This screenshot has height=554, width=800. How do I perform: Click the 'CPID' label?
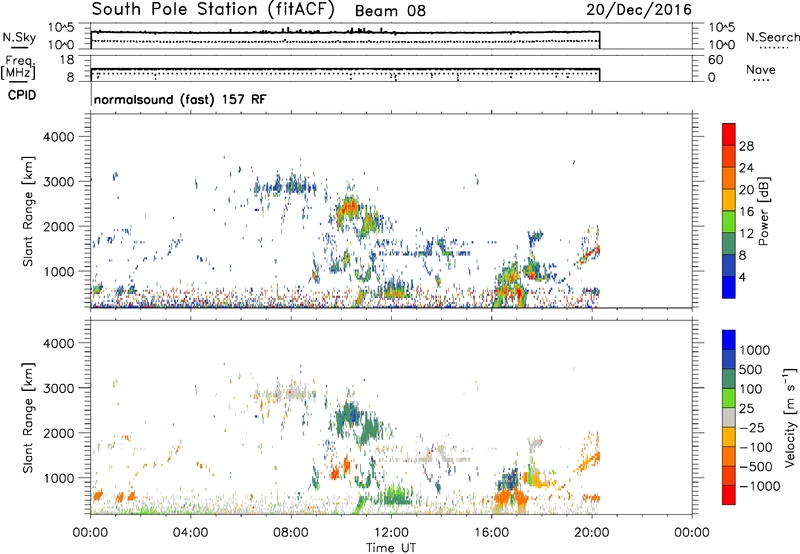pyautogui.click(x=22, y=95)
